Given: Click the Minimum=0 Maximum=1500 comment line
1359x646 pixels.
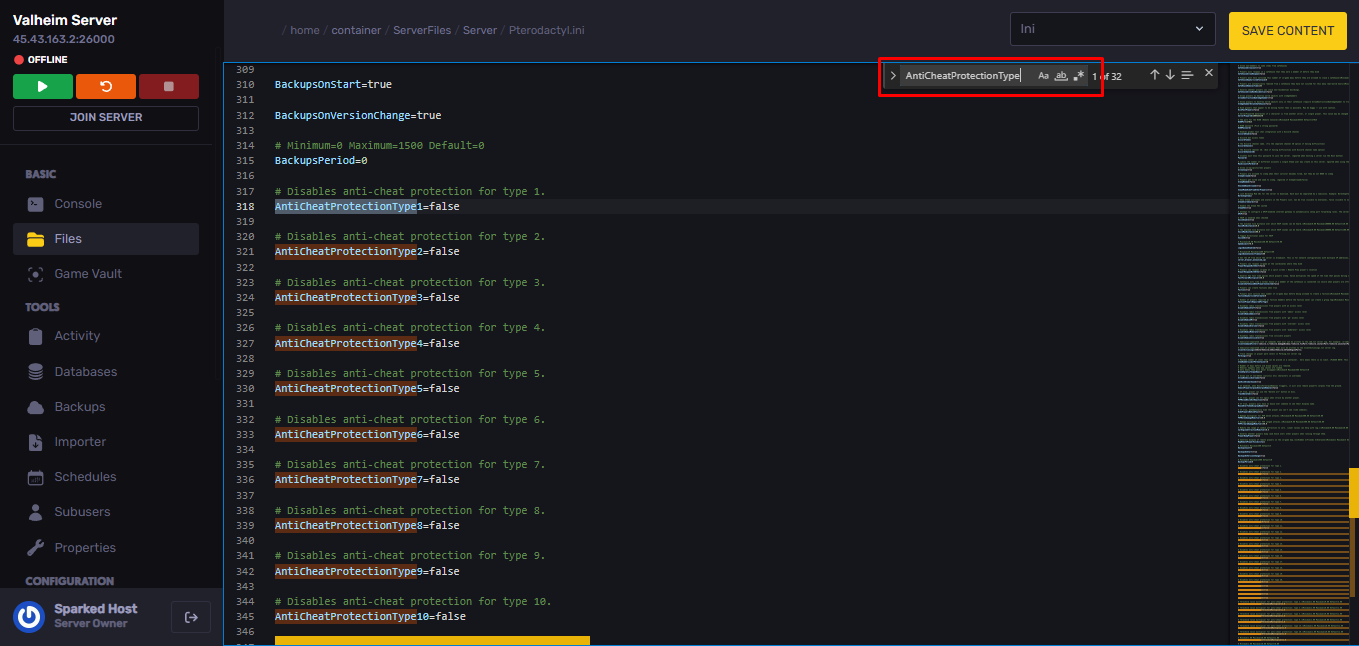Looking at the screenshot, I should pos(380,146).
